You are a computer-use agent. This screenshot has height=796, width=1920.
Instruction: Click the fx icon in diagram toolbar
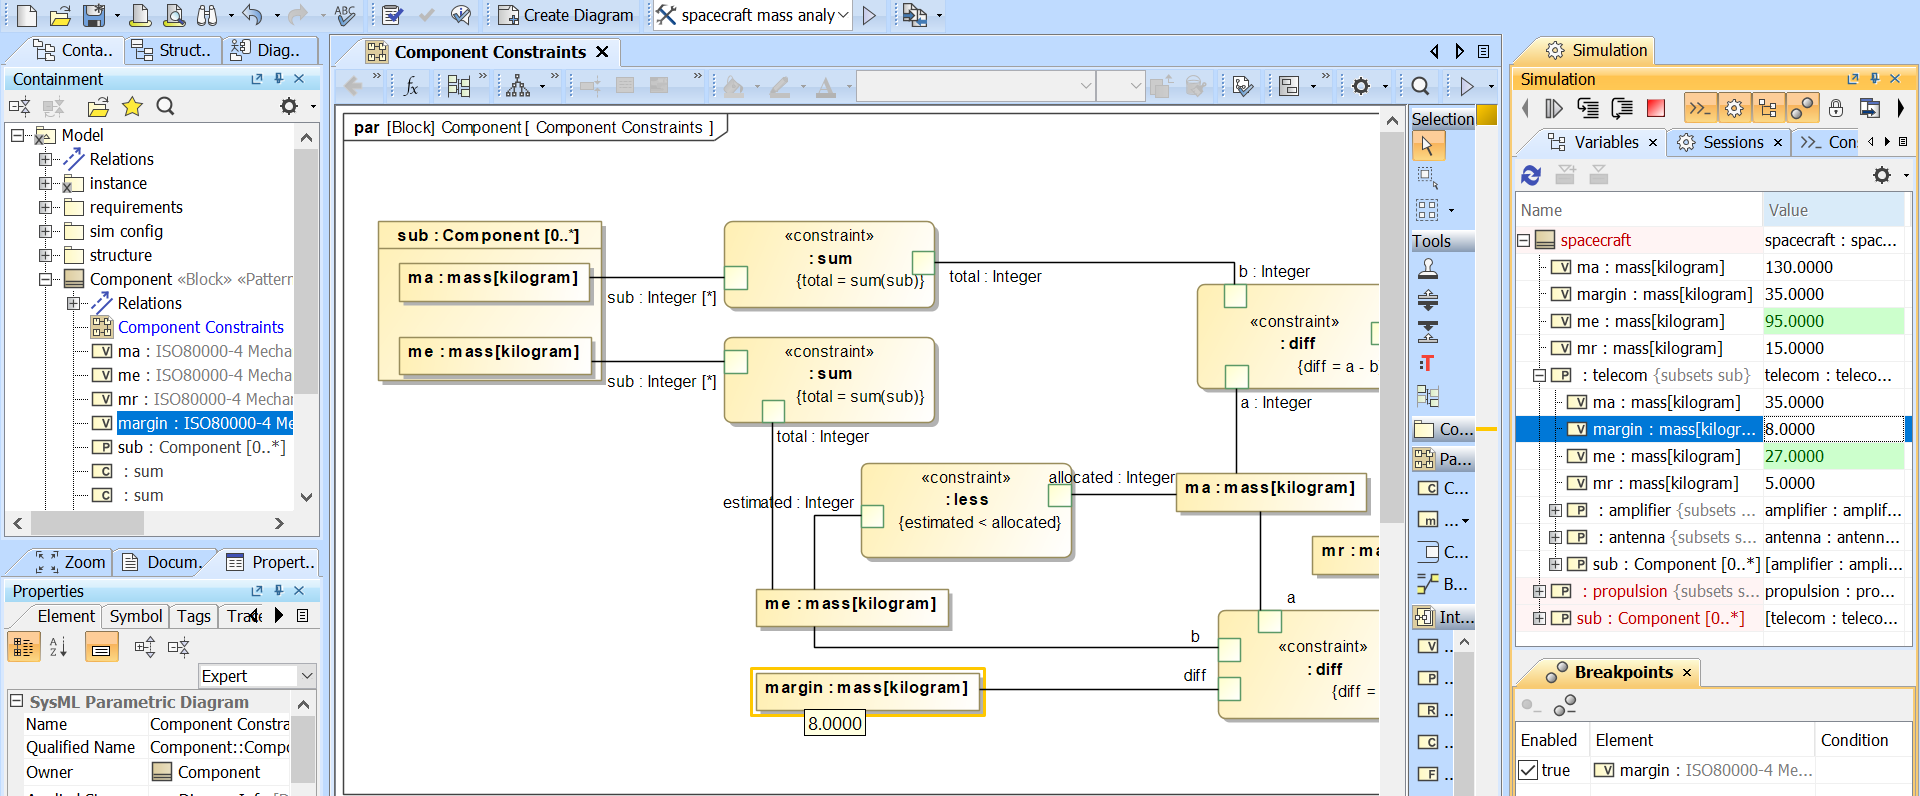(x=411, y=87)
